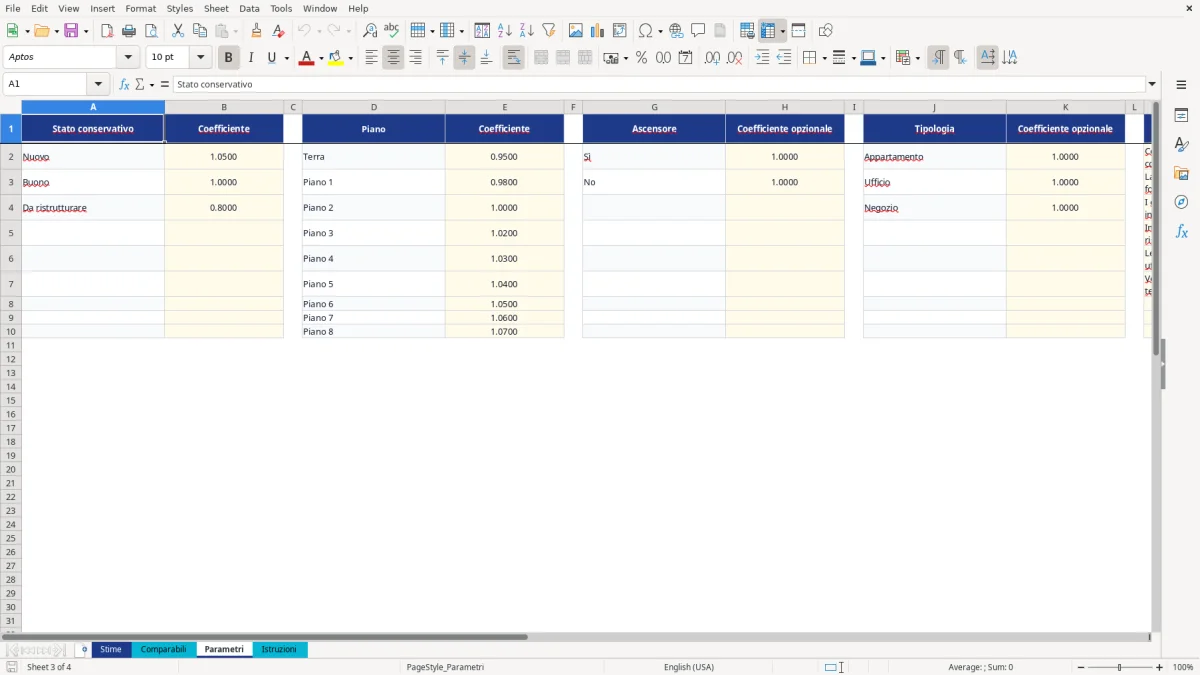Screen dimensions: 1200x675
Task: Toggle Italic formatting
Action: [251, 58]
